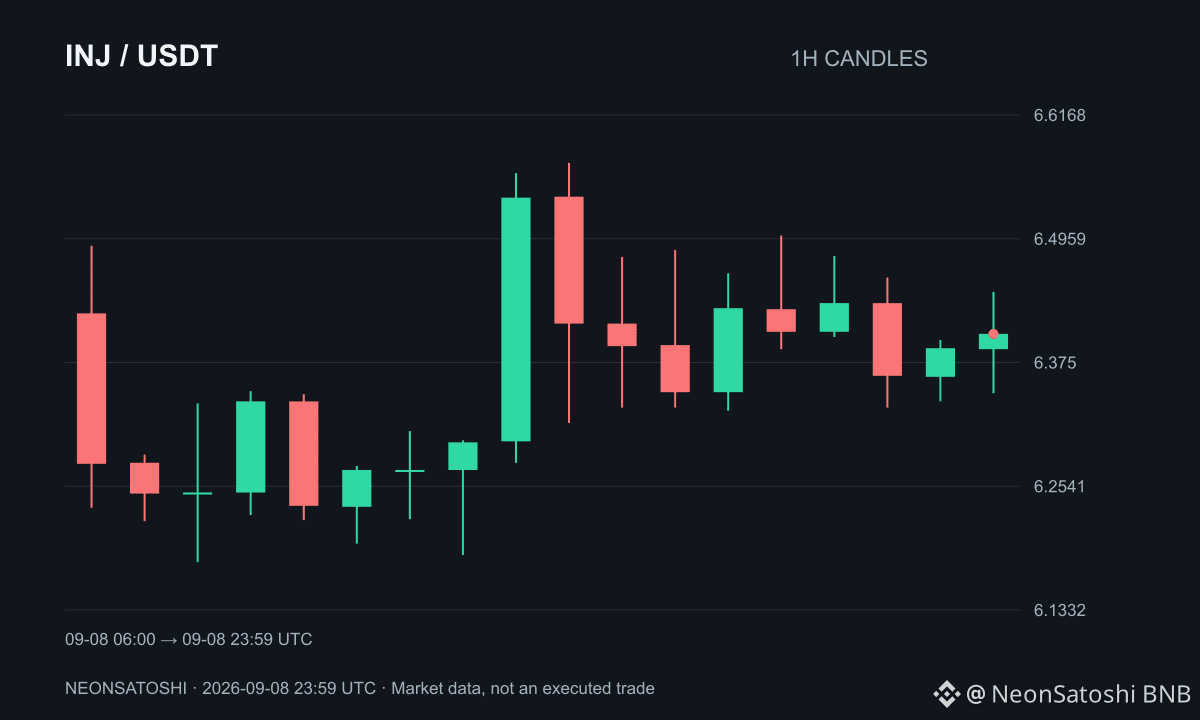1200x720 pixels.
Task: Click the small green cross candle before the spike
Action: pos(410,470)
